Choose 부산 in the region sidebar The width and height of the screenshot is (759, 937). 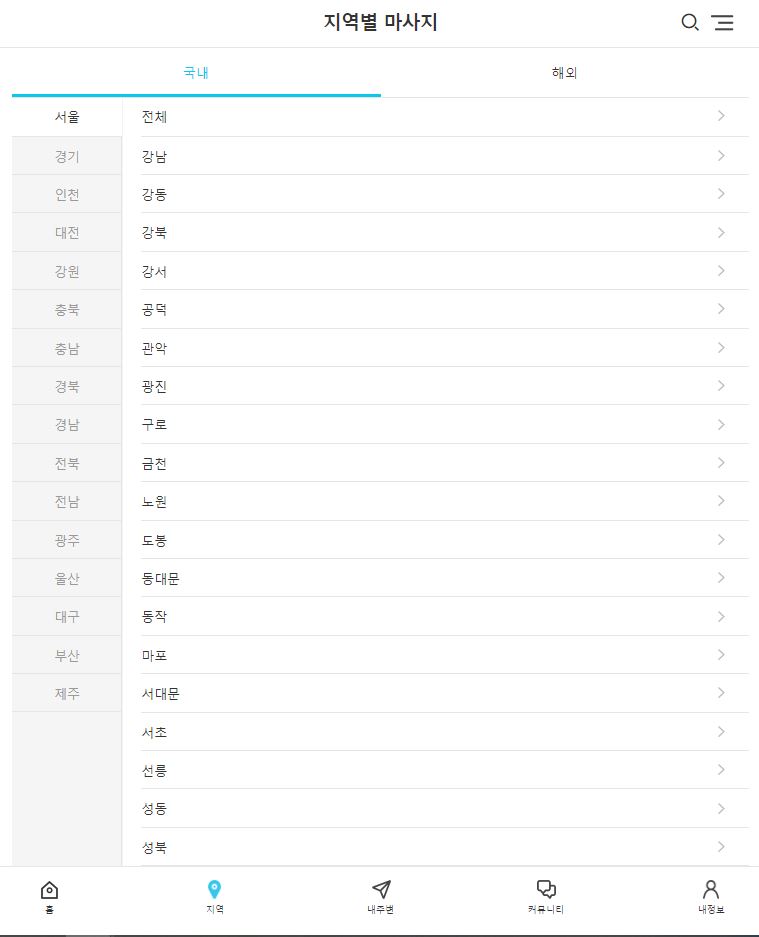point(67,655)
